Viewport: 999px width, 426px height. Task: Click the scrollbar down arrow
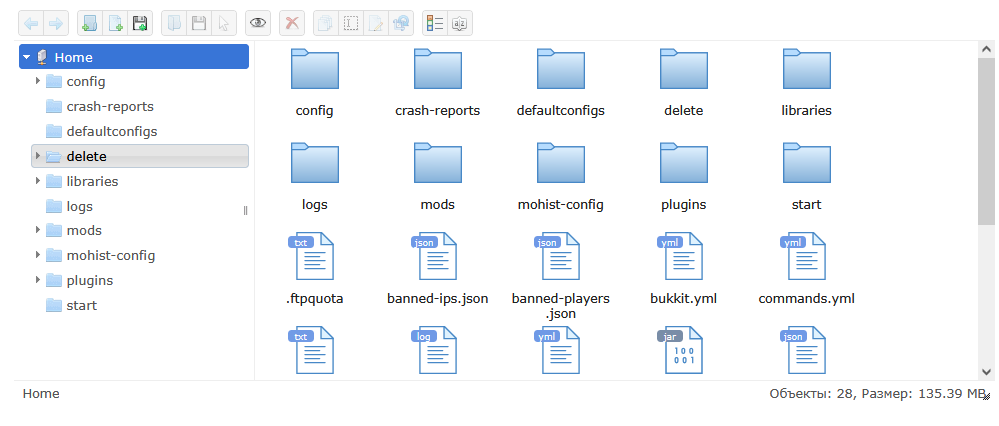[986, 372]
